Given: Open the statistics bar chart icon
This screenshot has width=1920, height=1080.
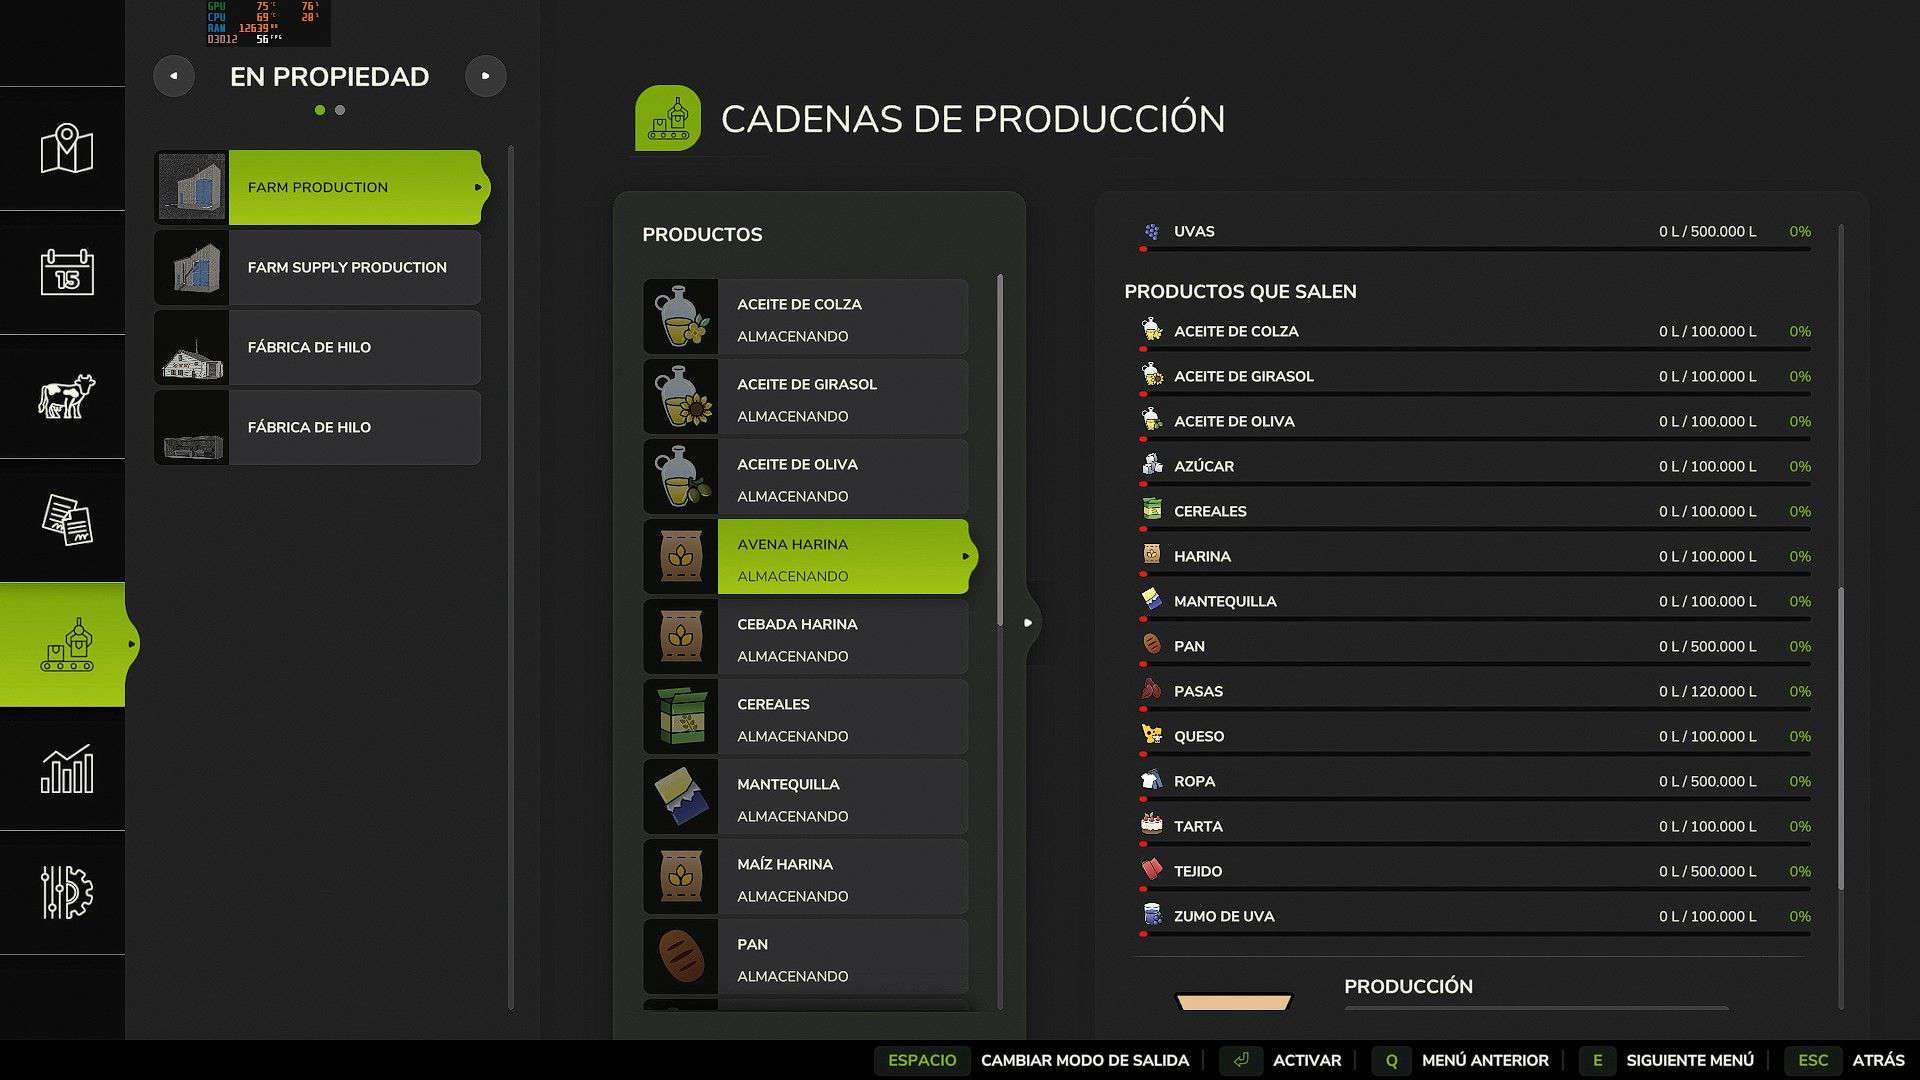Looking at the screenshot, I should pyautogui.click(x=66, y=769).
